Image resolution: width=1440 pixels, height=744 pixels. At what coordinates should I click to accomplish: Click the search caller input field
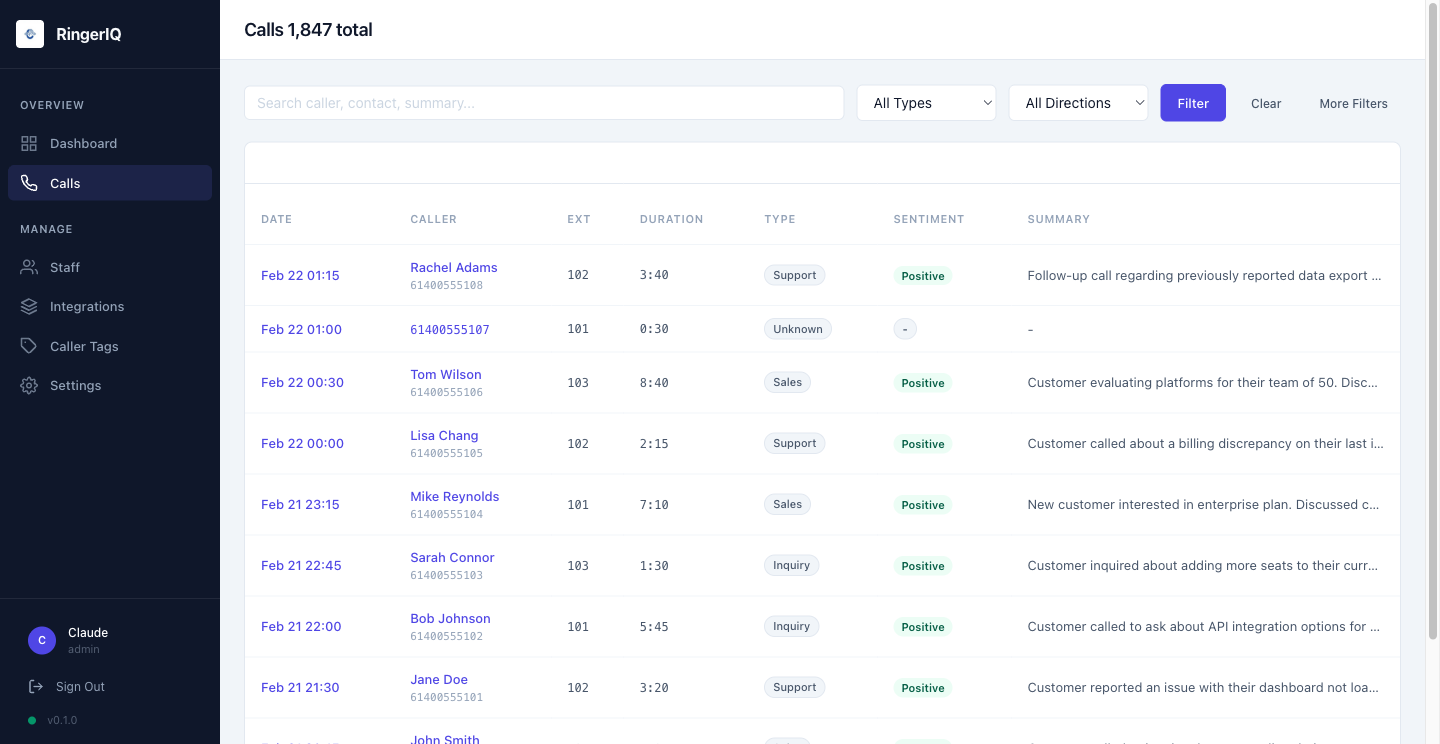click(x=544, y=102)
